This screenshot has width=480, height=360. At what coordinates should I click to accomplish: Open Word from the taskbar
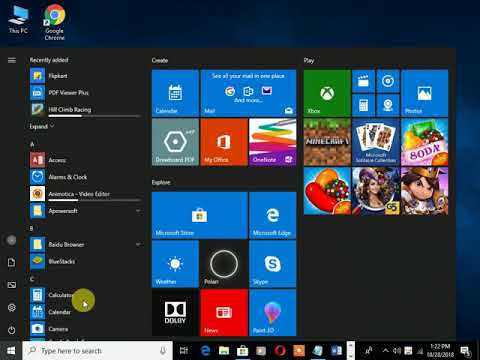click(336, 351)
